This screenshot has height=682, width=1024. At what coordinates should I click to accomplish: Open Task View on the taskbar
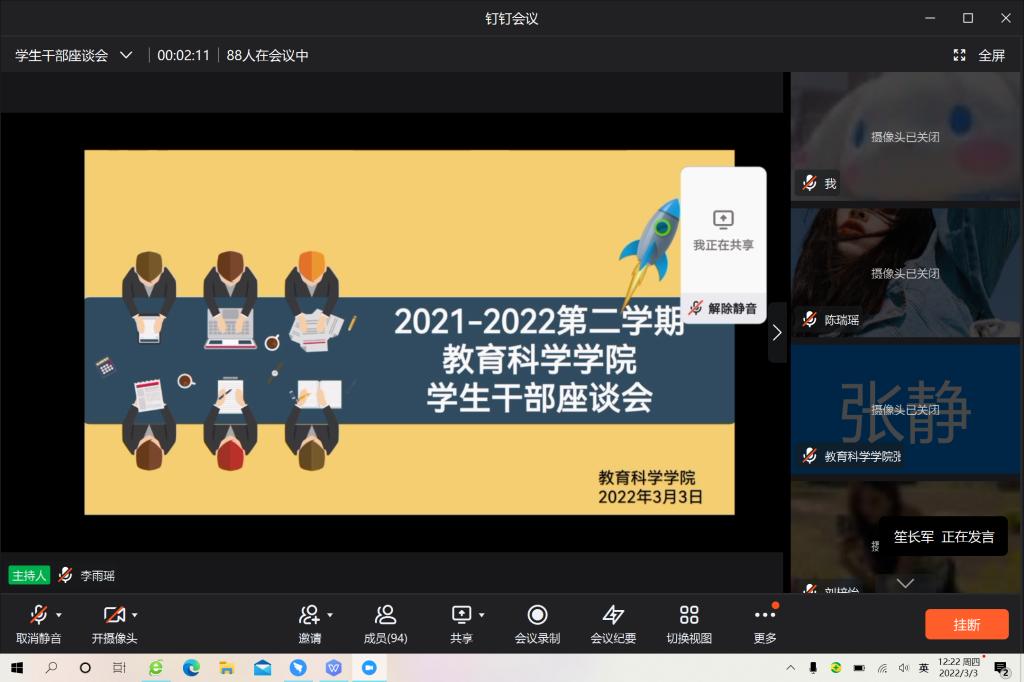119,668
